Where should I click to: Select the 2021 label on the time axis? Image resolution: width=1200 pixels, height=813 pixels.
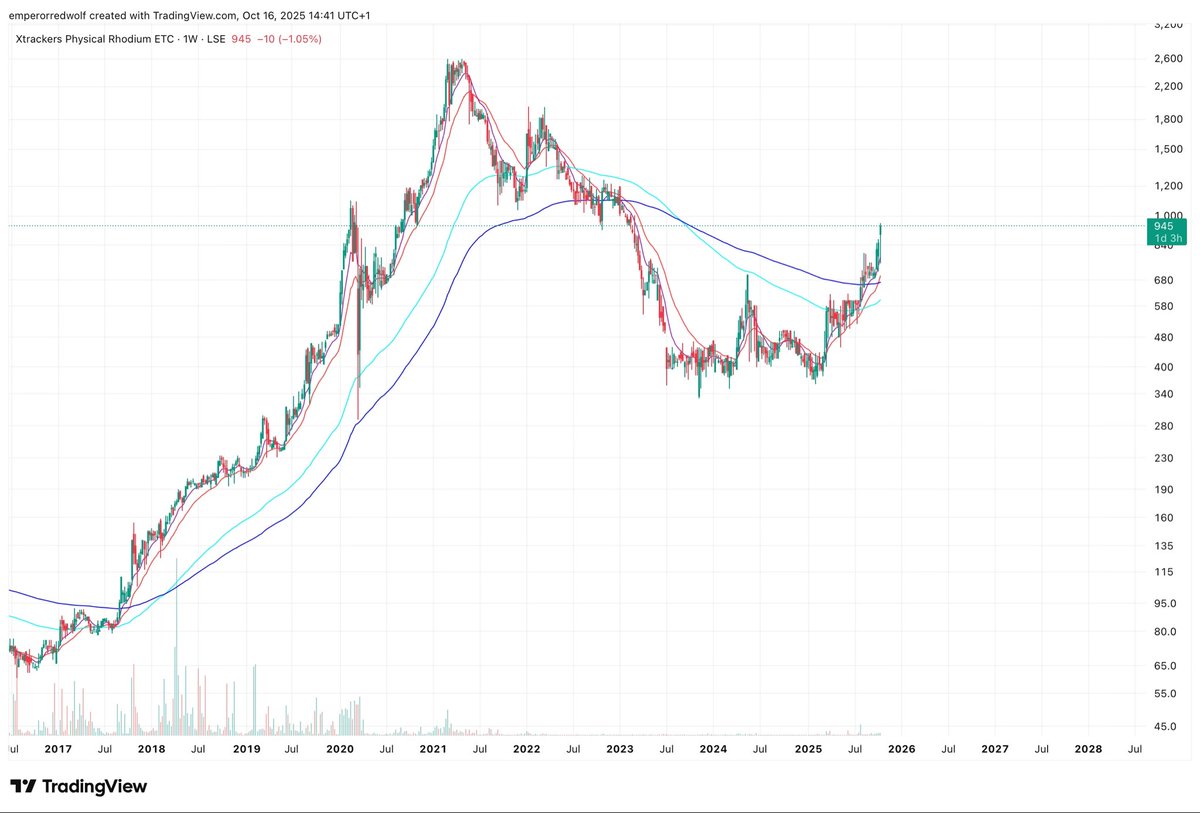(x=434, y=749)
